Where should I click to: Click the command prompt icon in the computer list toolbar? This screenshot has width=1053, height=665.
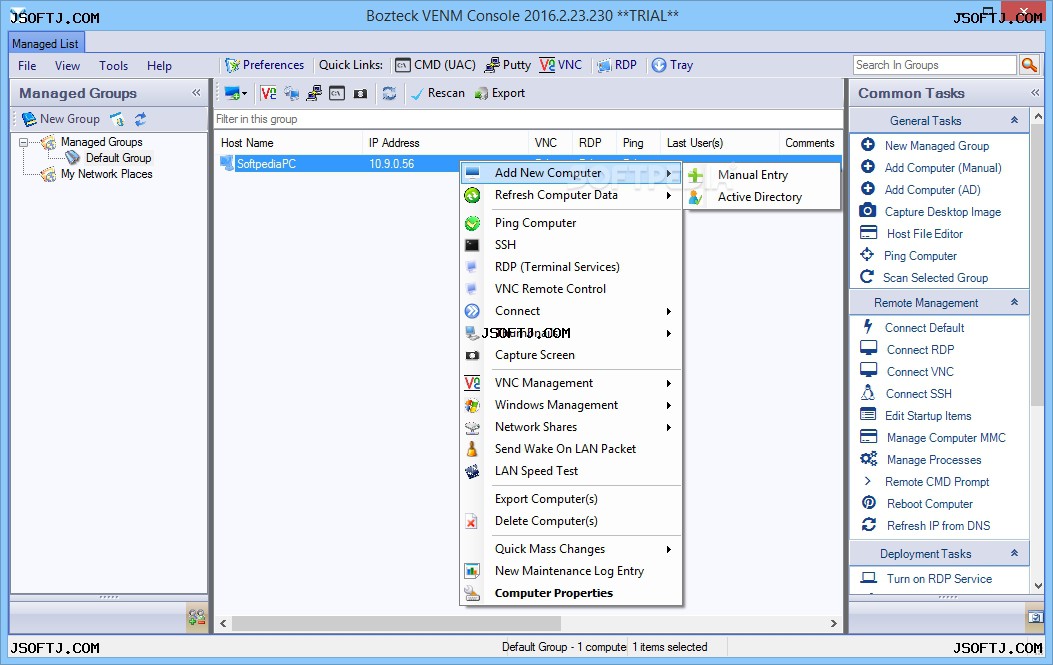tap(336, 93)
